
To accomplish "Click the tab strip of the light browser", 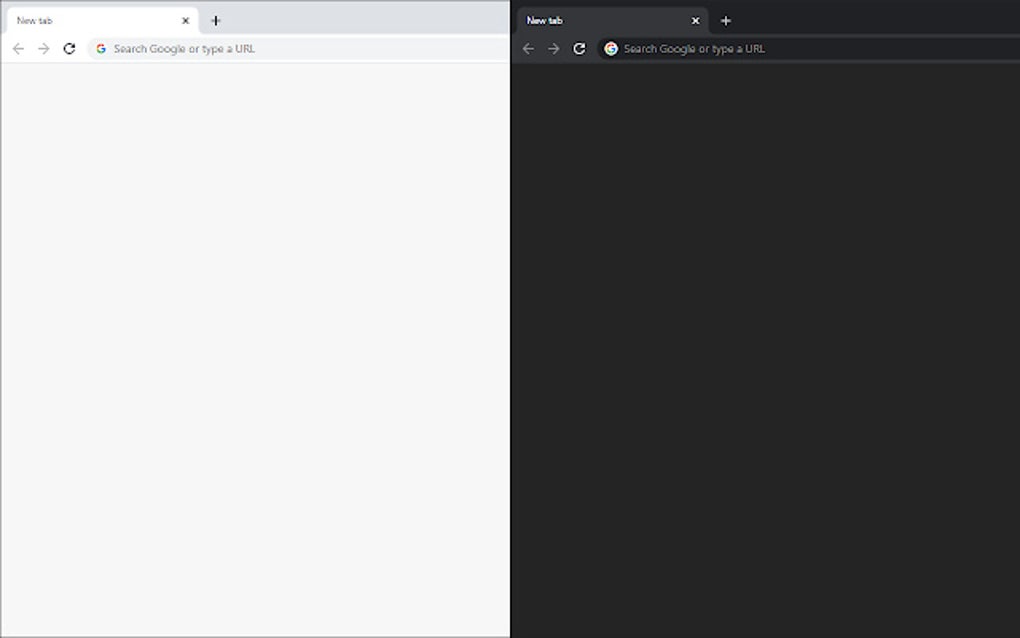I will click(350, 20).
